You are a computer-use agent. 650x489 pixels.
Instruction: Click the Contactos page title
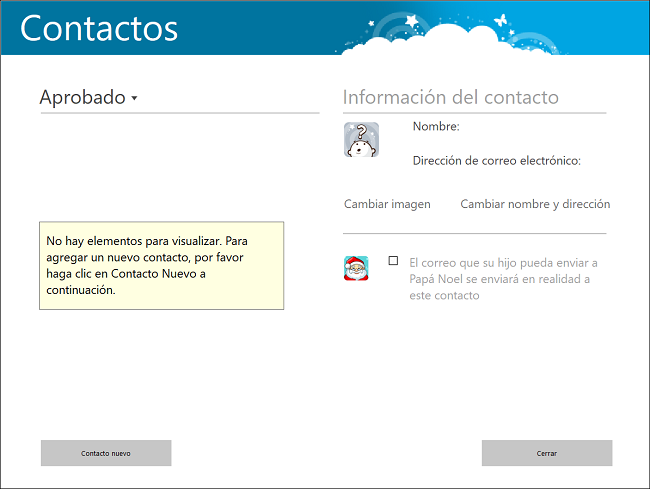coord(99,28)
